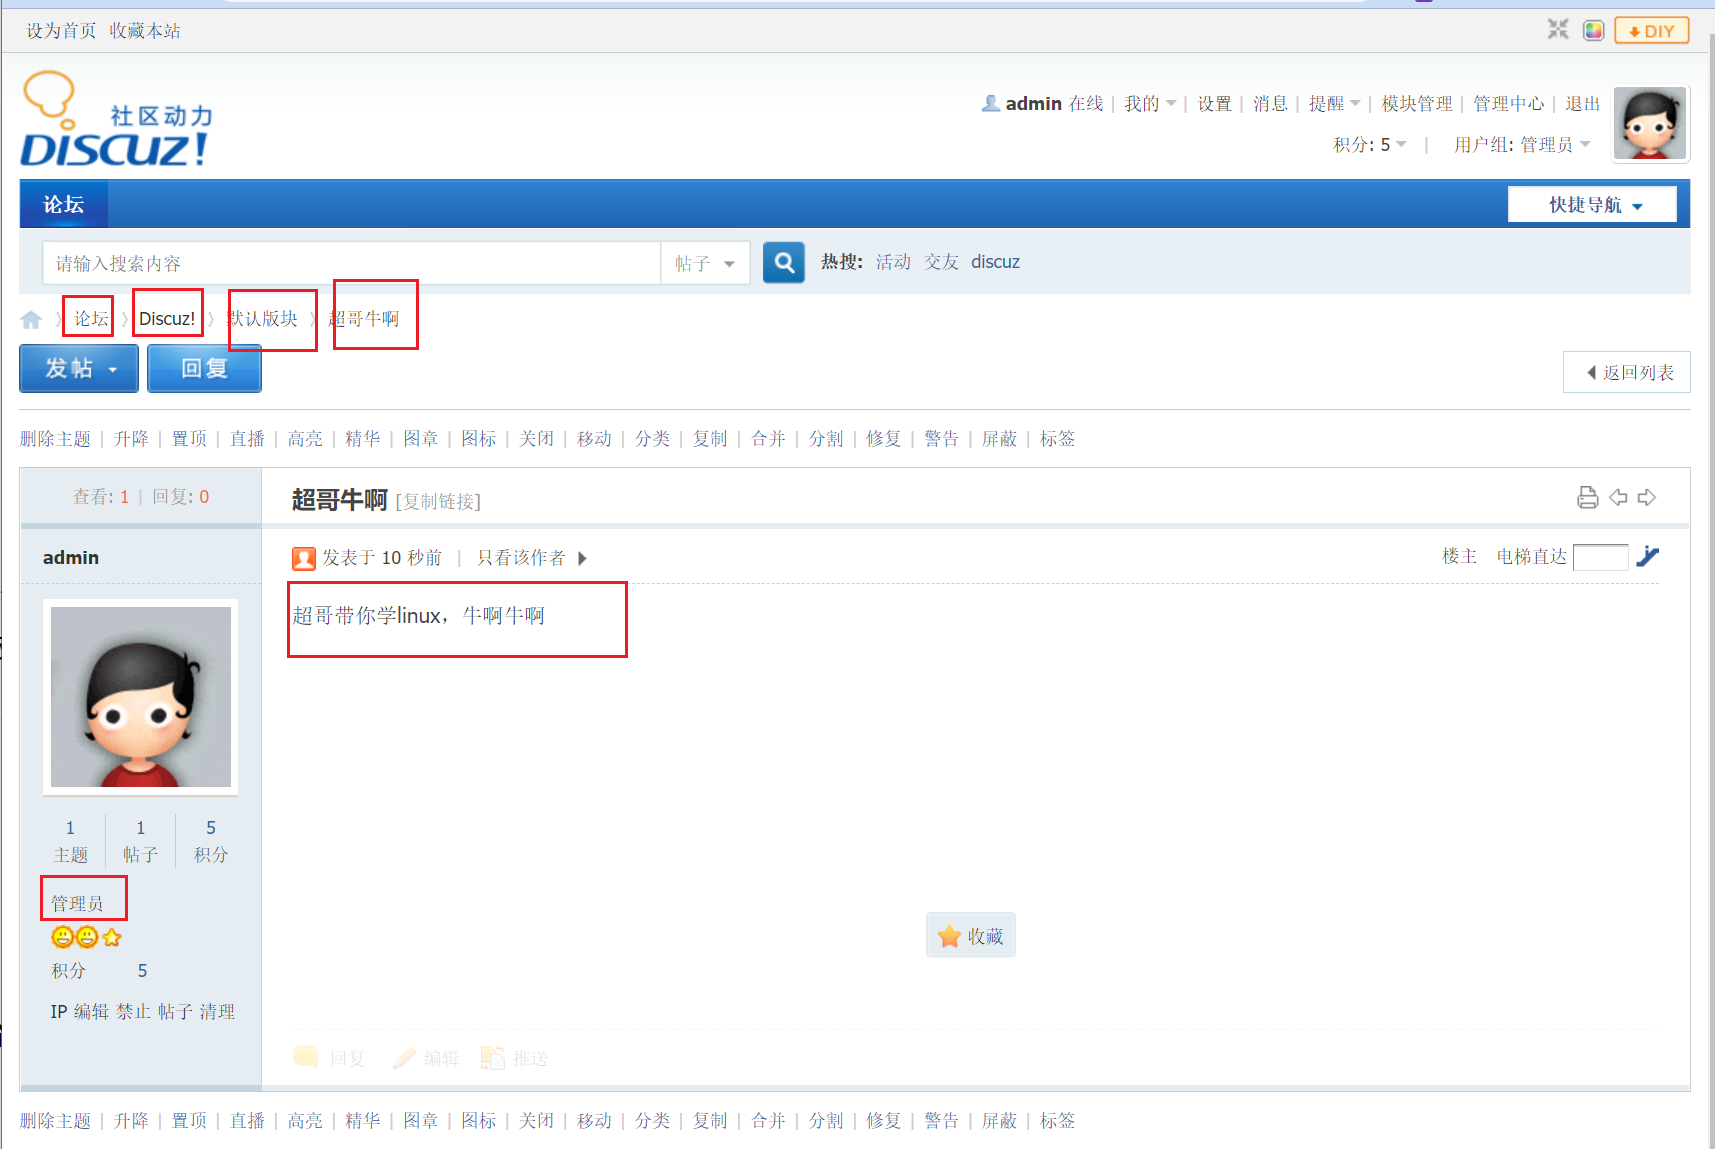Click the home icon in breadcrumb
Screen dimensions: 1715x1149
tap(31, 320)
